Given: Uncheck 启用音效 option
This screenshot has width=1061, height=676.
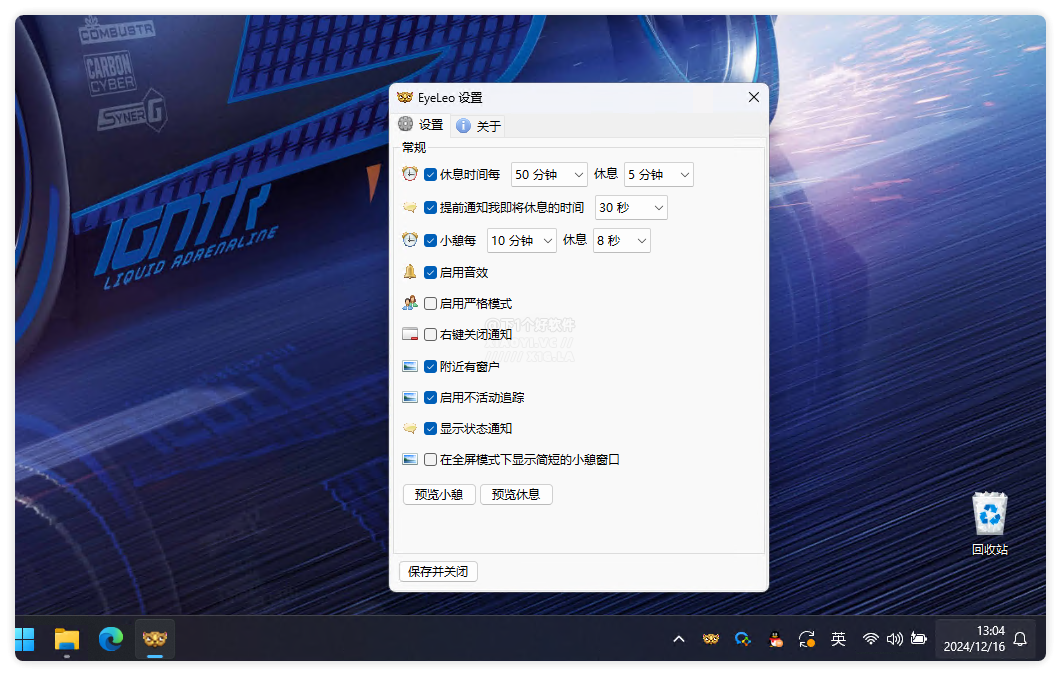Looking at the screenshot, I should [430, 272].
